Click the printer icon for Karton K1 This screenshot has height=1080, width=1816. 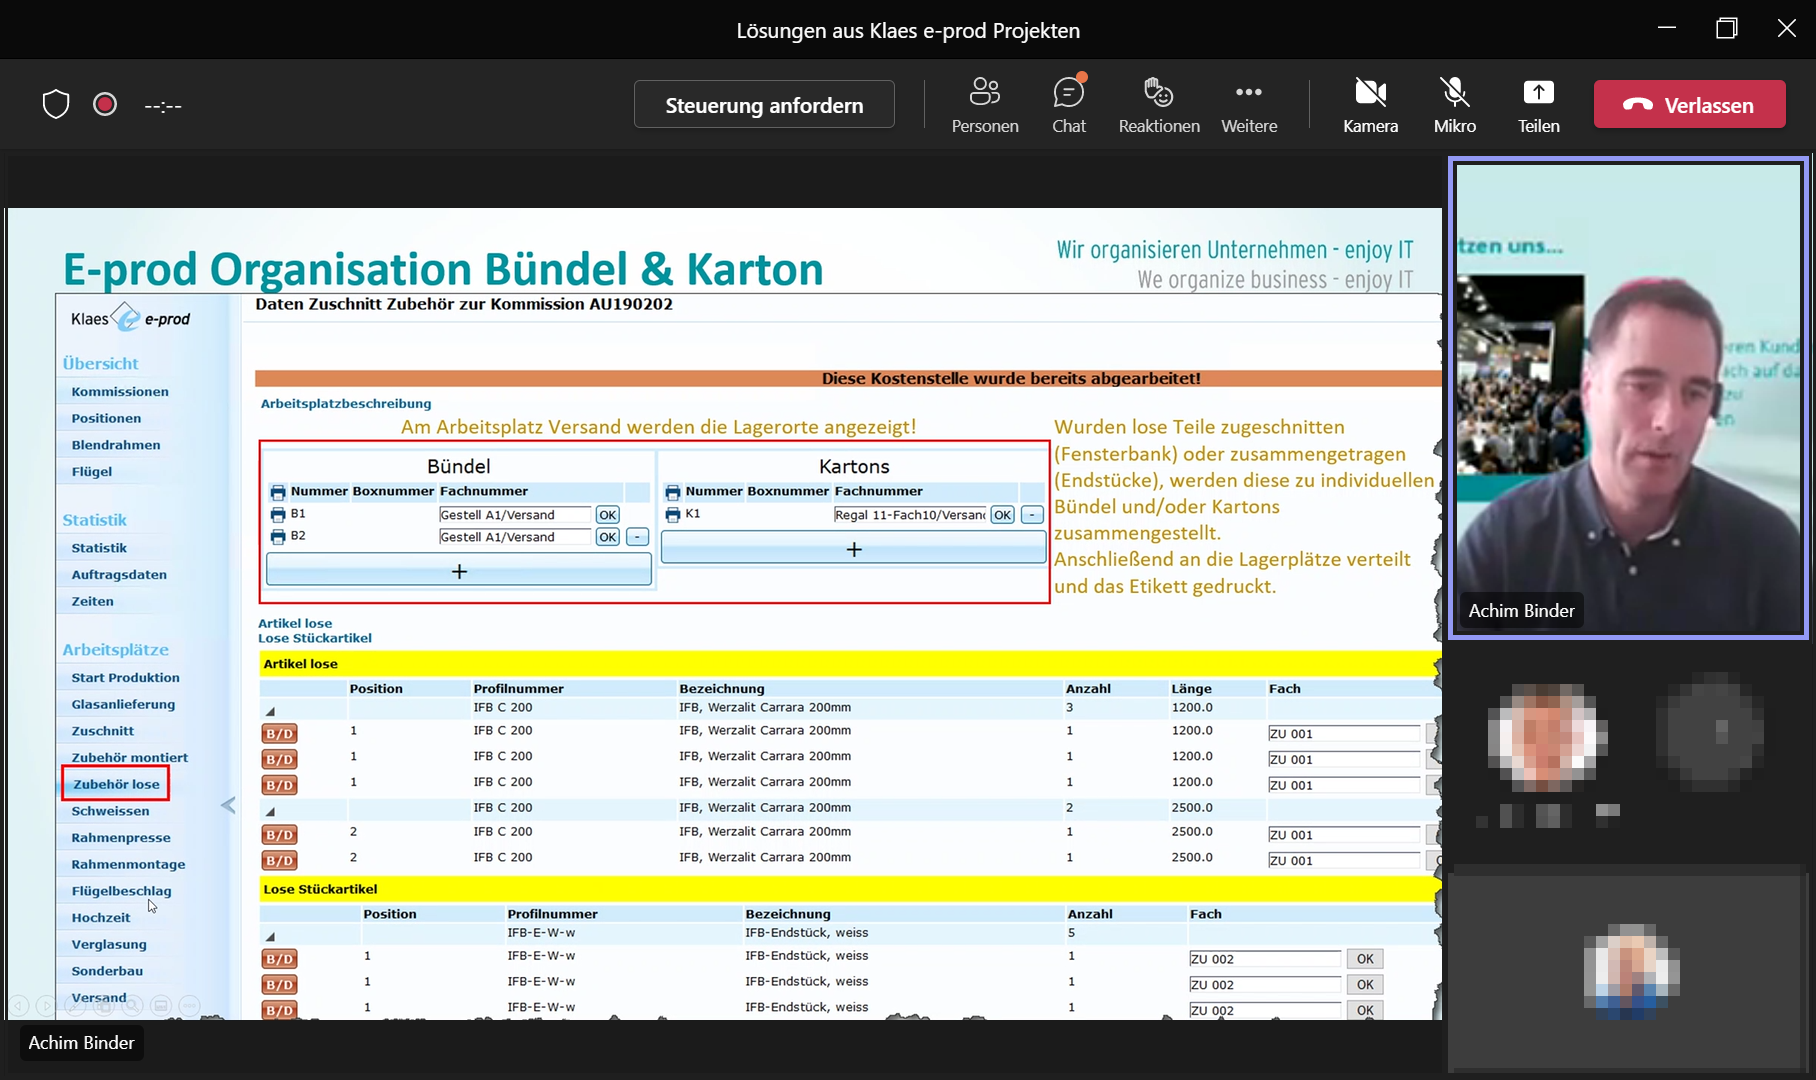click(x=672, y=514)
